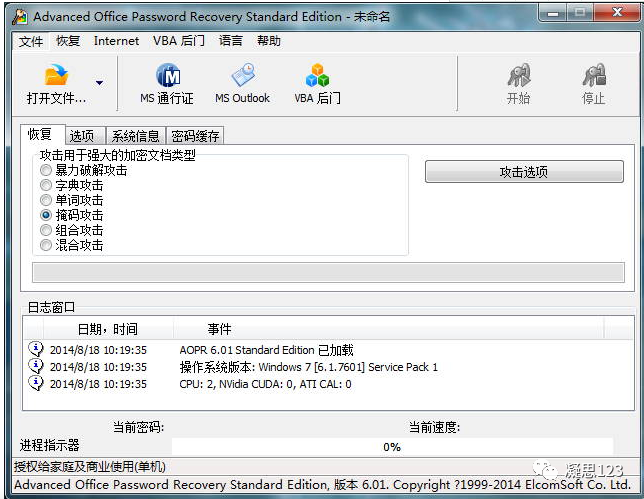The width and height of the screenshot is (644, 499).
Task: Click the 0% progress indicator bar
Action: 392,447
